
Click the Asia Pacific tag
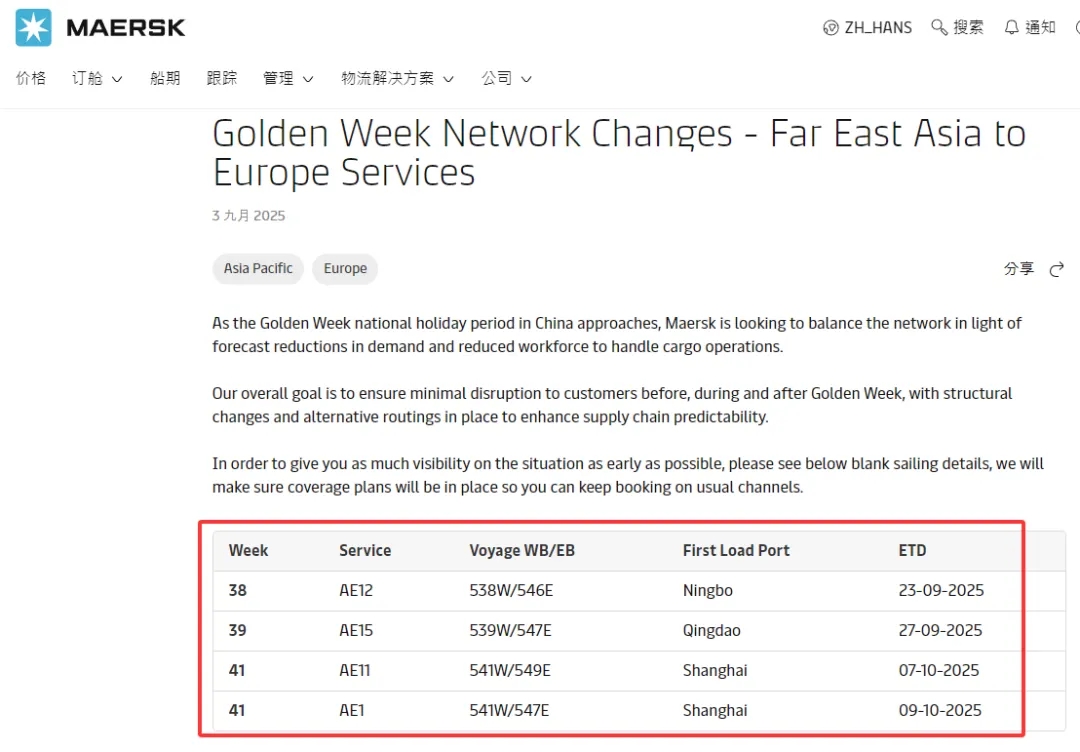[x=258, y=268]
